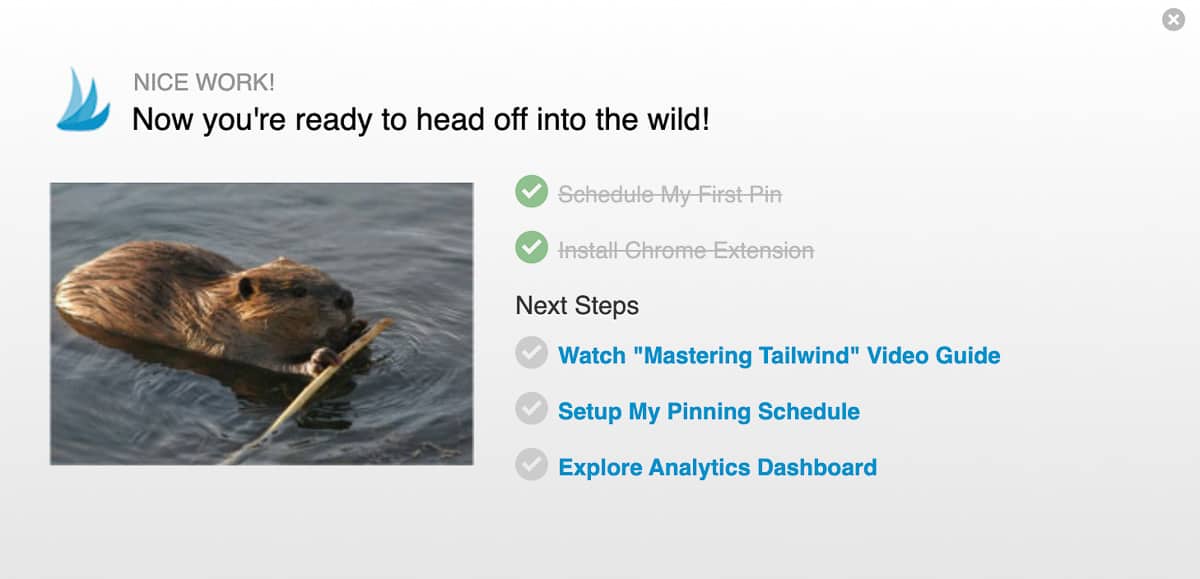Select the crossed-out Install Chrome Extension item
The width and height of the screenshot is (1200, 579).
coord(685,250)
